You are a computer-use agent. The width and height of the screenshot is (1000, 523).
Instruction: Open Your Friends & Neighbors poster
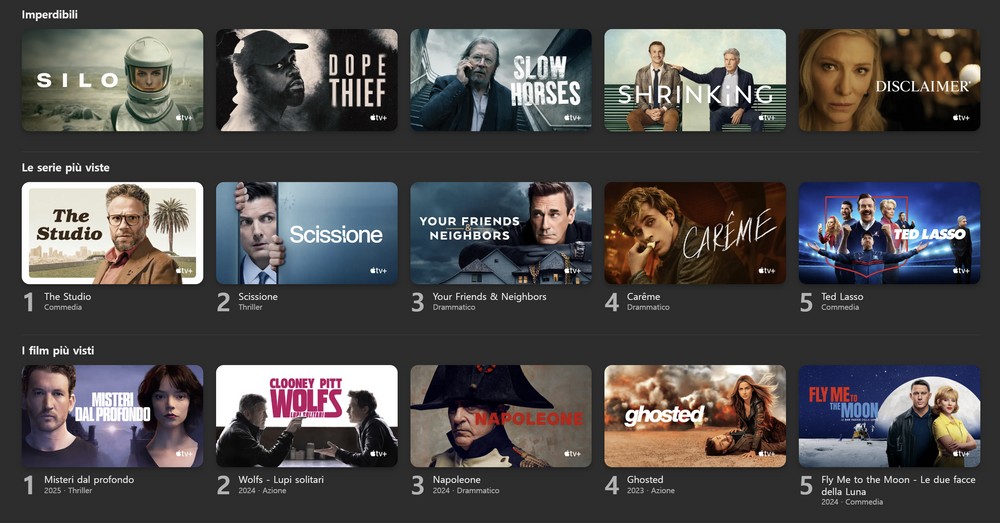[x=501, y=233]
